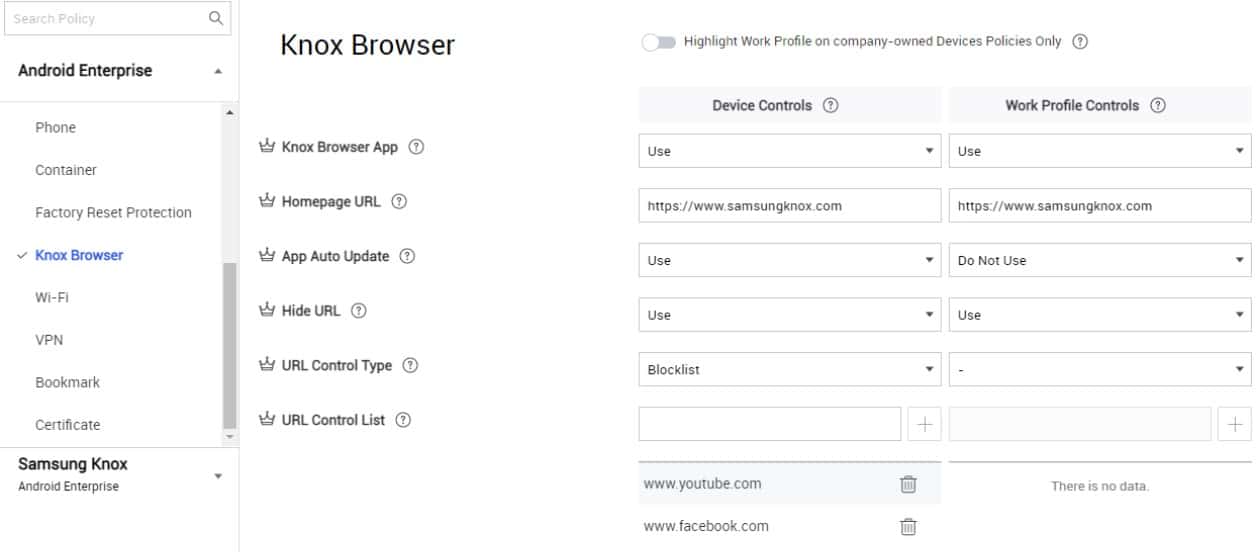Viewport: 1256px width, 552px height.
Task: Show help for Device Controls header
Action: click(x=830, y=105)
